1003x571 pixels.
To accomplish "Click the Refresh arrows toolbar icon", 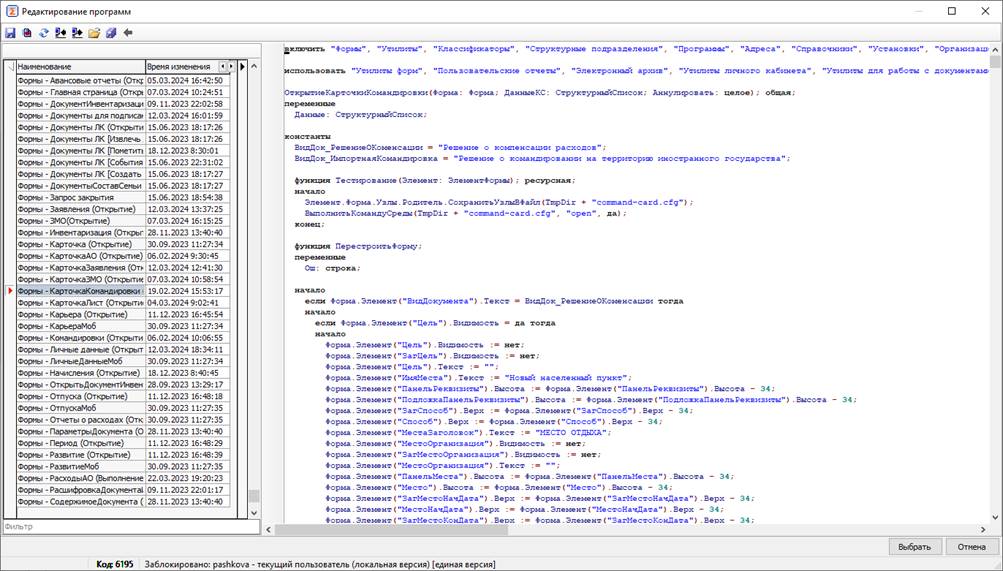I will tap(44, 33).
